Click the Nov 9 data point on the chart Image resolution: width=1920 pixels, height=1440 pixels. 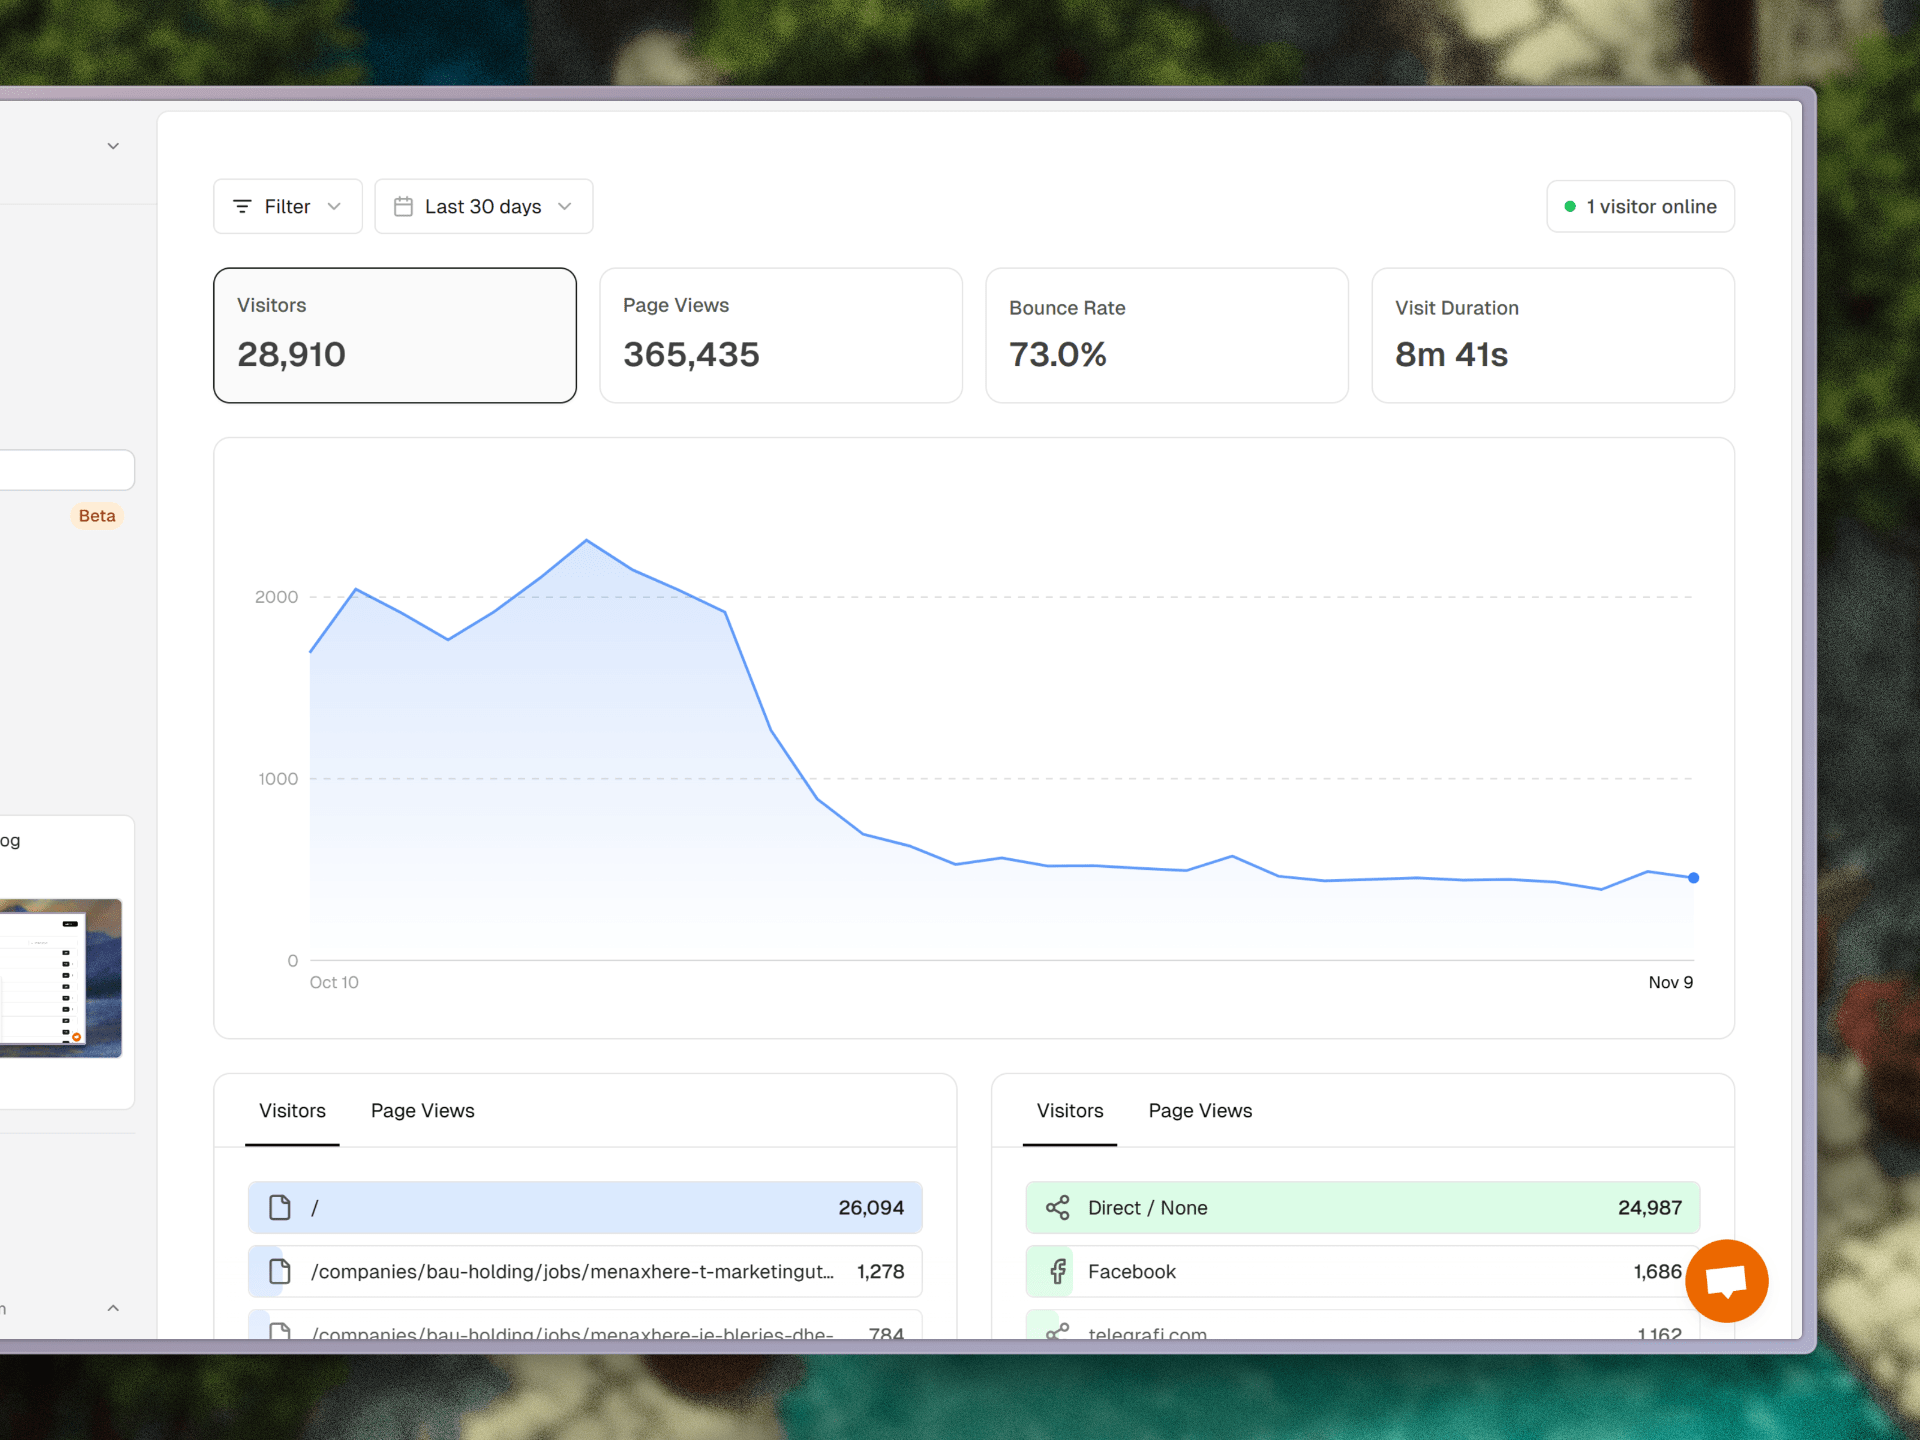[x=1692, y=877]
